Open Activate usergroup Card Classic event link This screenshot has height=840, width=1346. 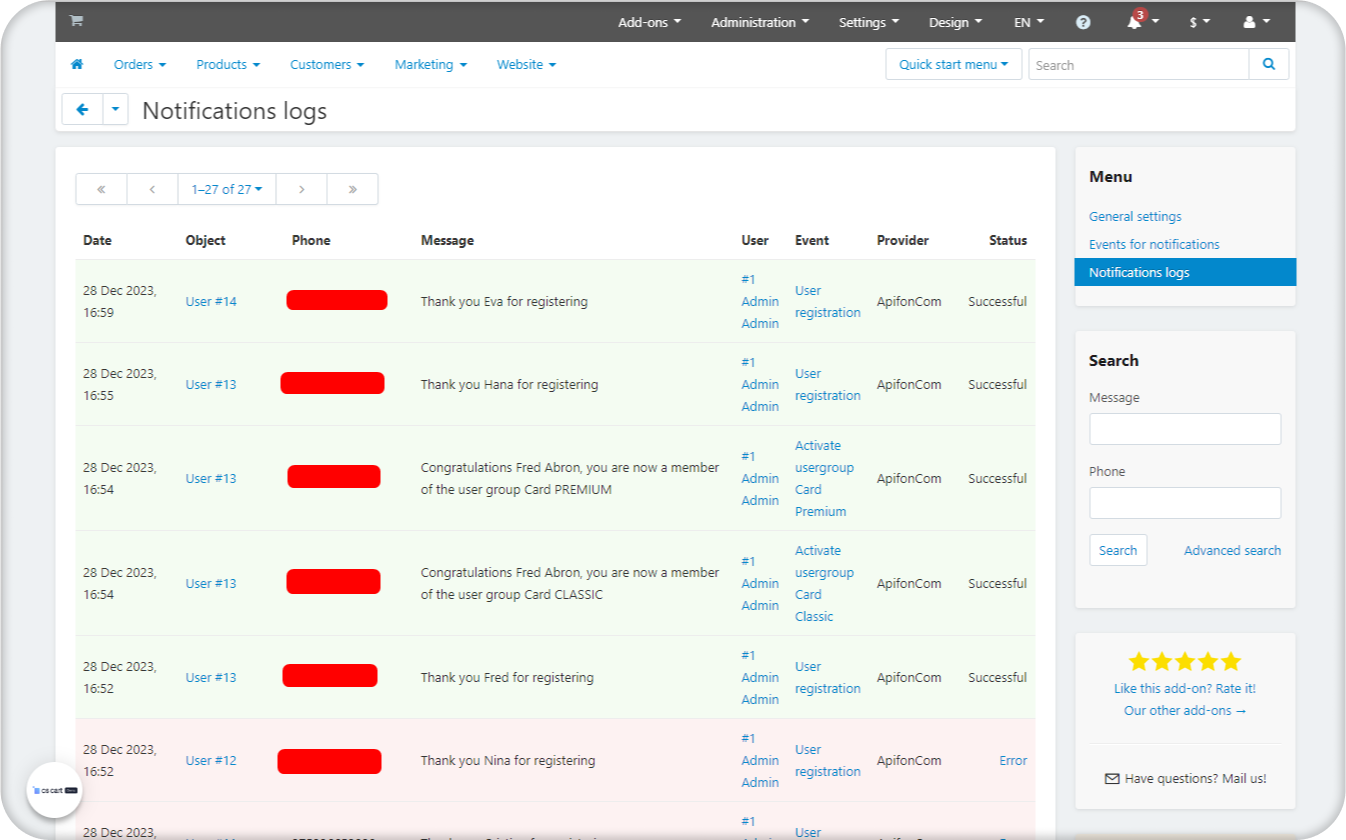[x=824, y=583]
